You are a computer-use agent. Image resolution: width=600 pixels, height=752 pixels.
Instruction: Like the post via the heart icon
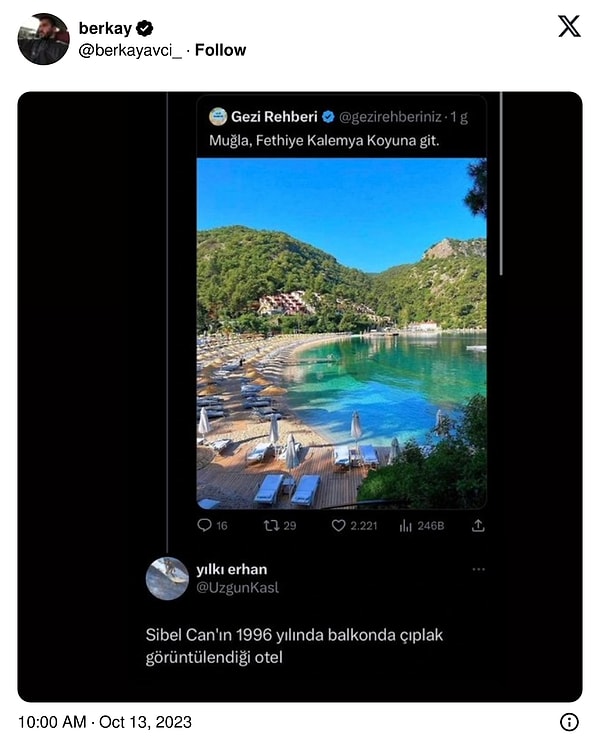(339, 525)
